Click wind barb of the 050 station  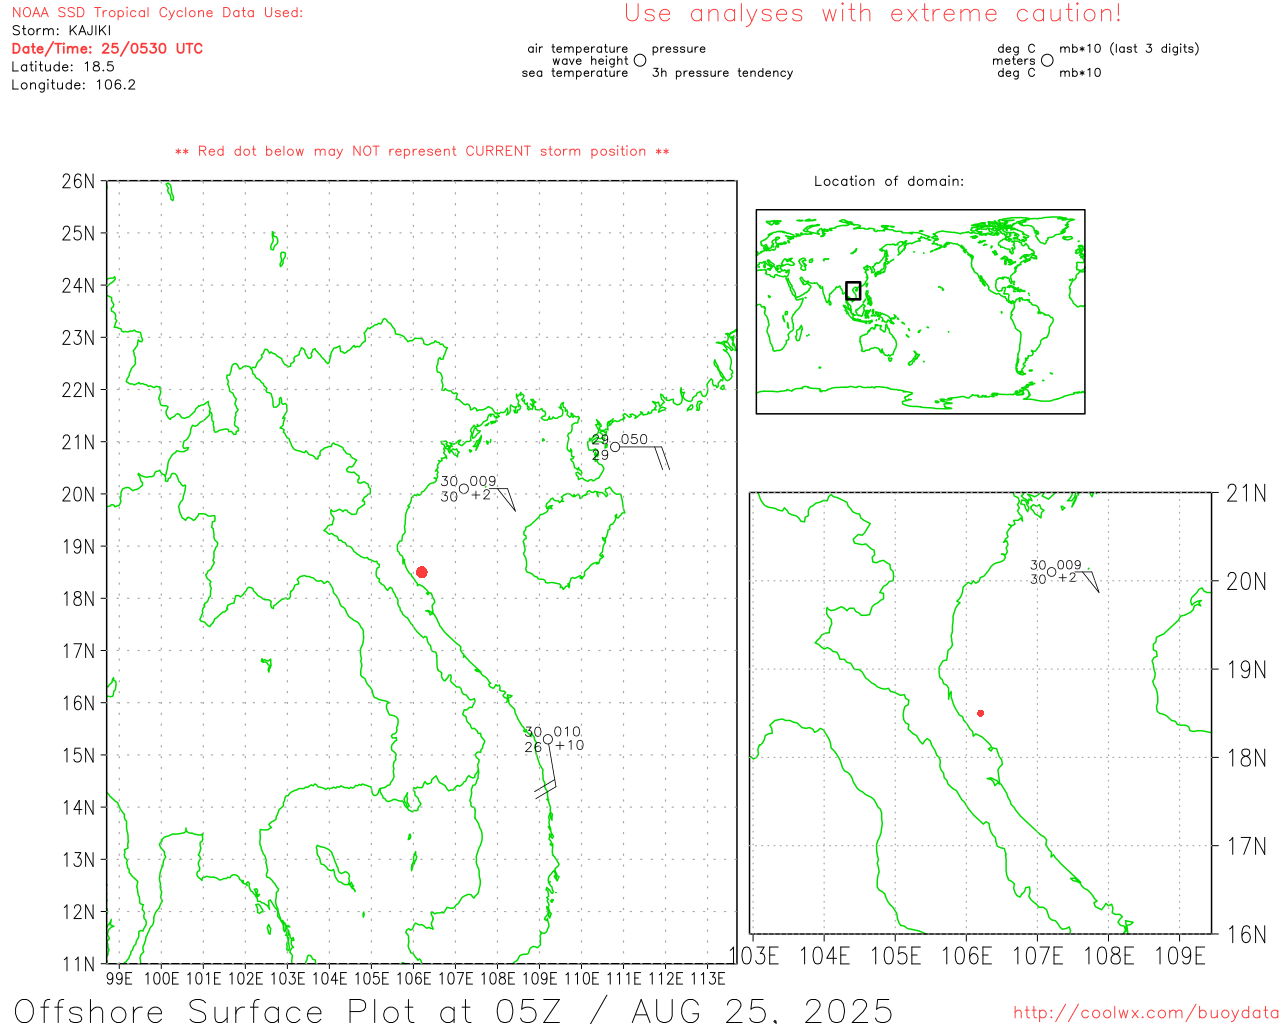point(644,457)
